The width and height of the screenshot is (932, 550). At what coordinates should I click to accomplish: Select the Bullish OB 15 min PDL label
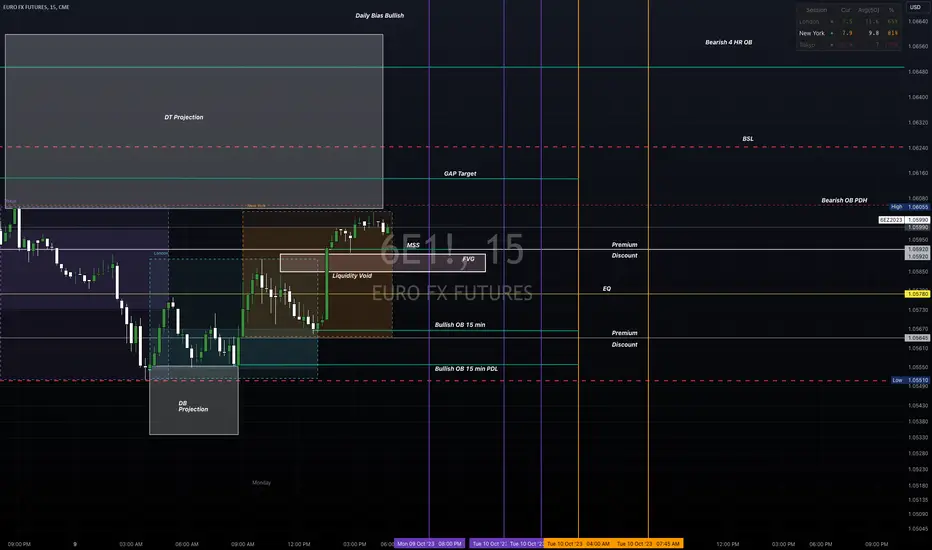coord(466,369)
